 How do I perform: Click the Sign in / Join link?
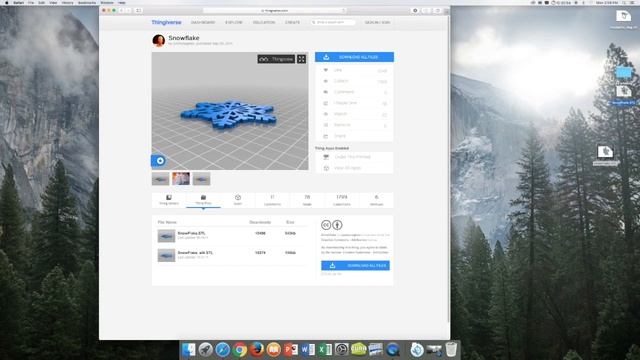coord(378,22)
